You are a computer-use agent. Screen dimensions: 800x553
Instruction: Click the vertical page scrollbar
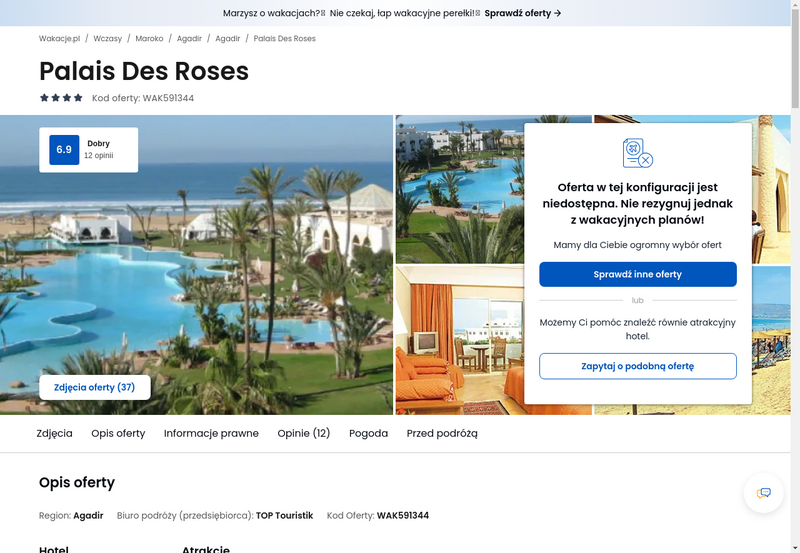[795, 276]
